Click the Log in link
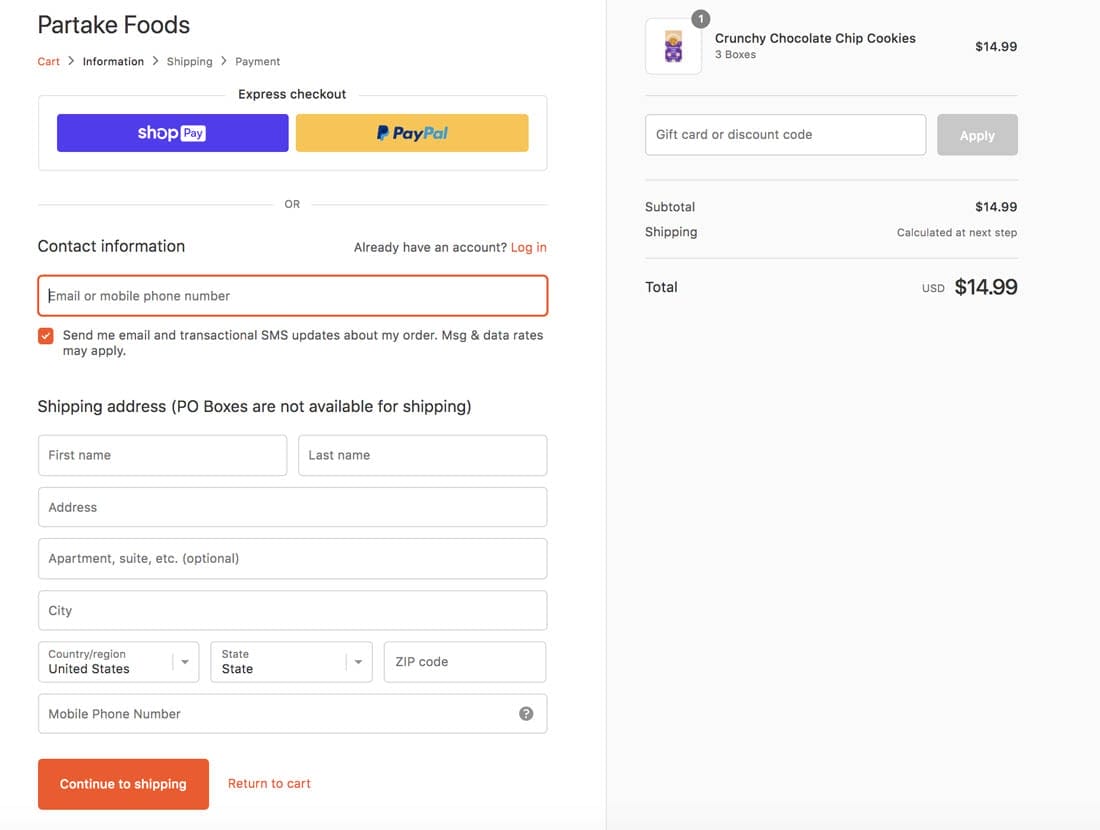This screenshot has width=1100, height=830. [528, 247]
